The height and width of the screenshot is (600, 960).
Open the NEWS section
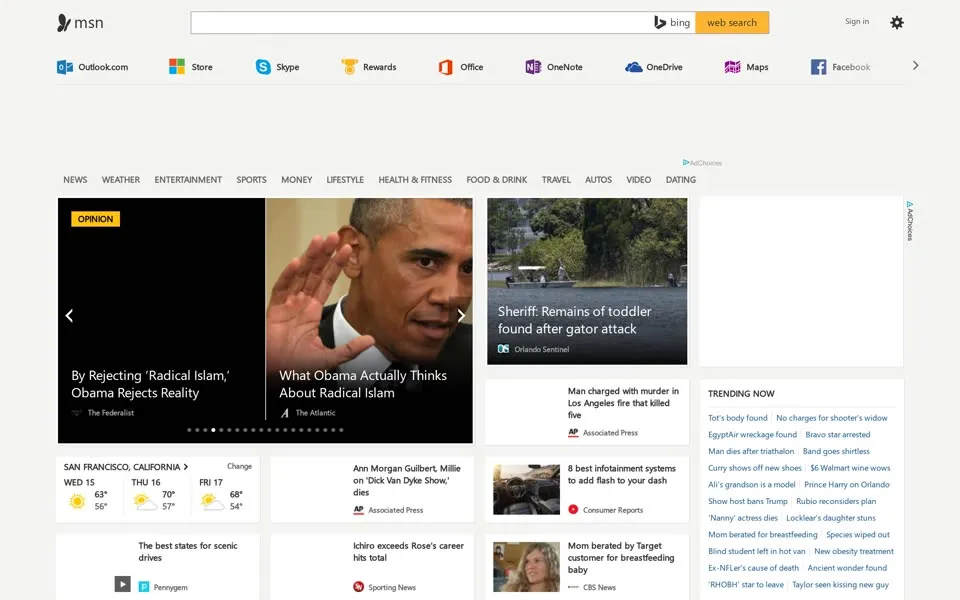click(x=75, y=179)
